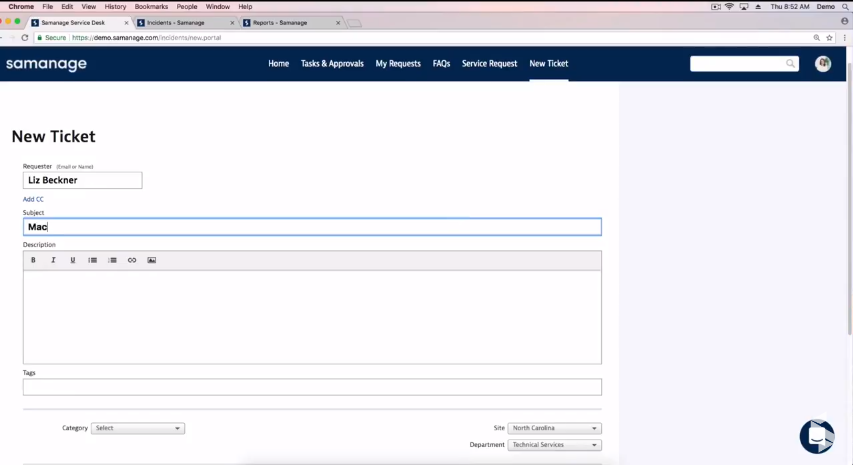
Task: Open the user profile avatar menu
Action: (x=823, y=64)
